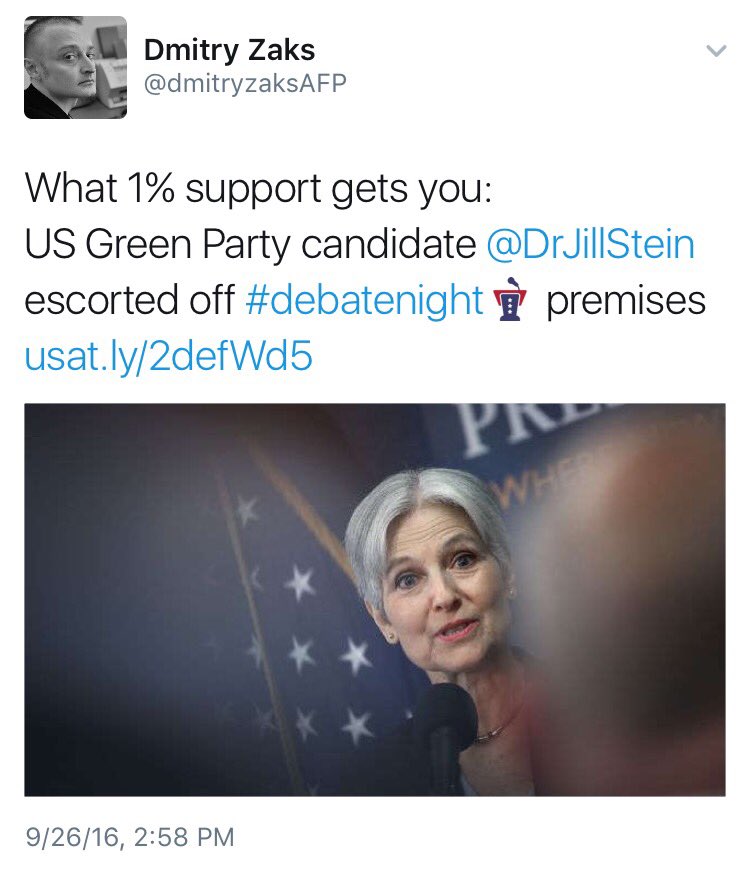Image resolution: width=750 pixels, height=874 pixels.
Task: Click the "What 1% support gets you:" line
Action: pyautogui.click(x=259, y=188)
